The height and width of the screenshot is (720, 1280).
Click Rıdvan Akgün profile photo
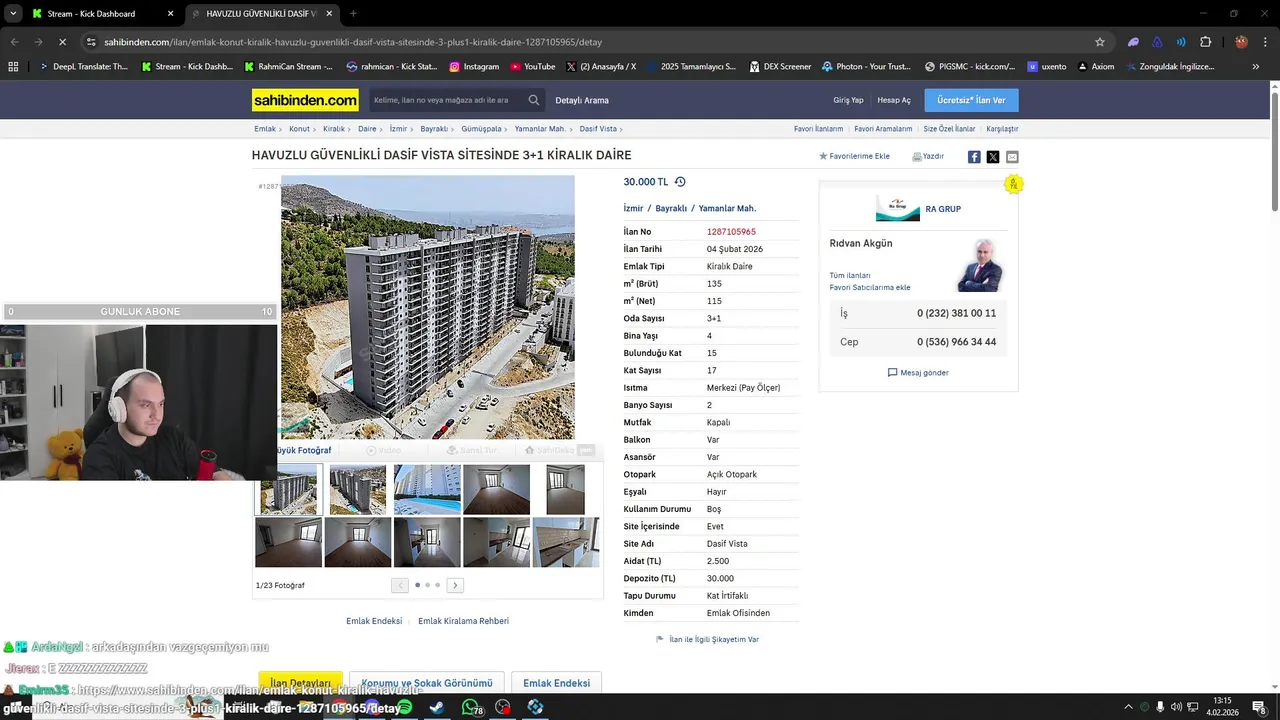(x=980, y=265)
